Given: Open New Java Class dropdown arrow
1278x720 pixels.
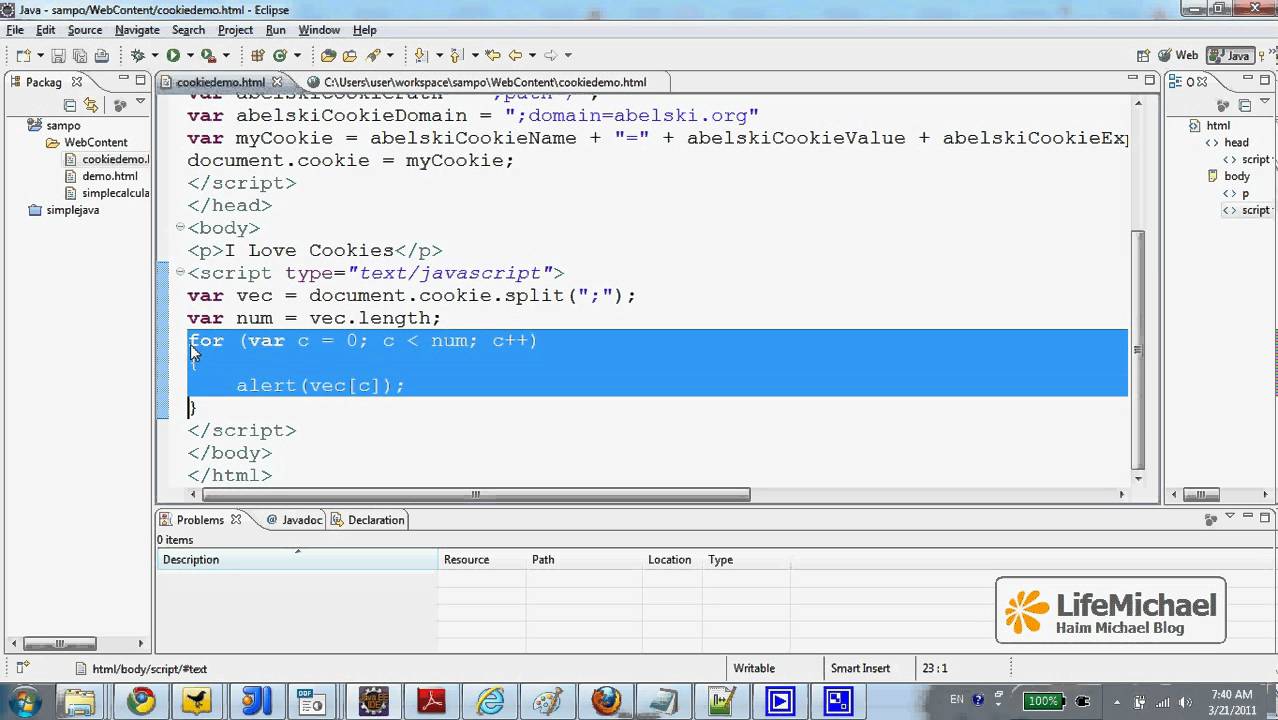Looking at the screenshot, I should pyautogui.click(x=296, y=56).
